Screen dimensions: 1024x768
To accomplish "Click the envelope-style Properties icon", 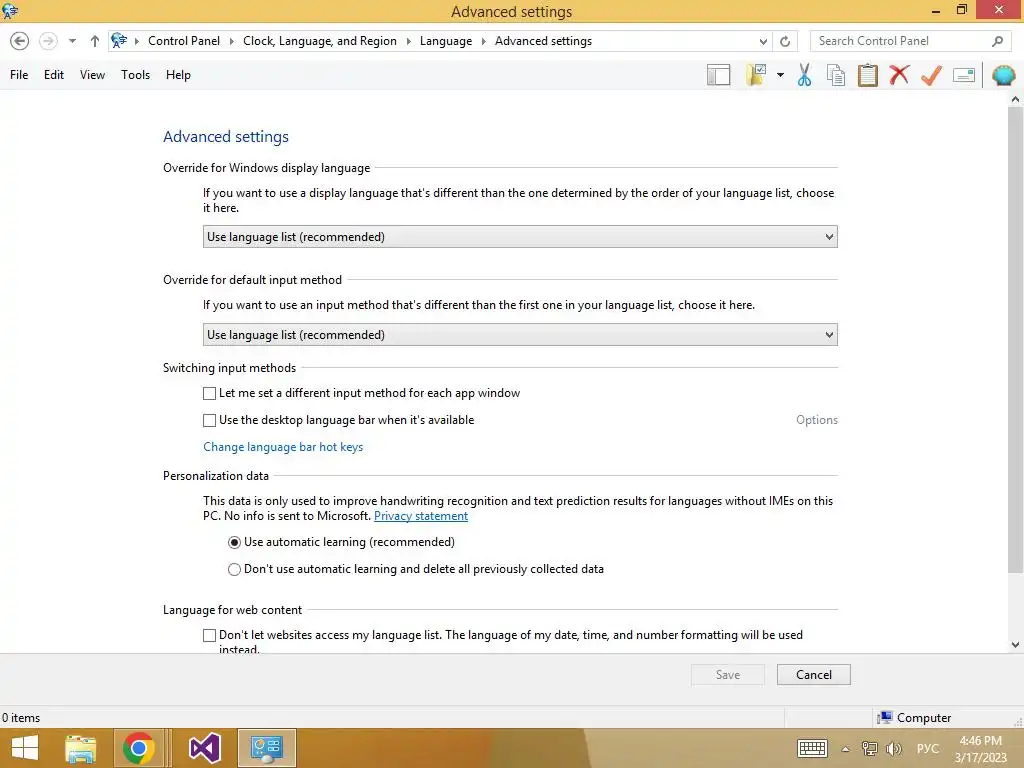I will click(964, 75).
